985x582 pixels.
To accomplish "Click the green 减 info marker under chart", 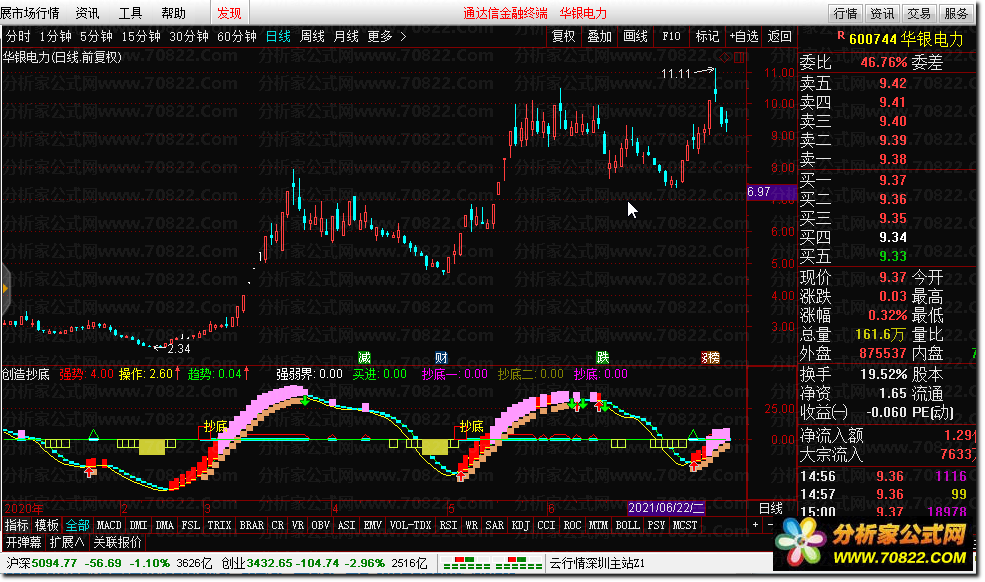I will [x=364, y=358].
